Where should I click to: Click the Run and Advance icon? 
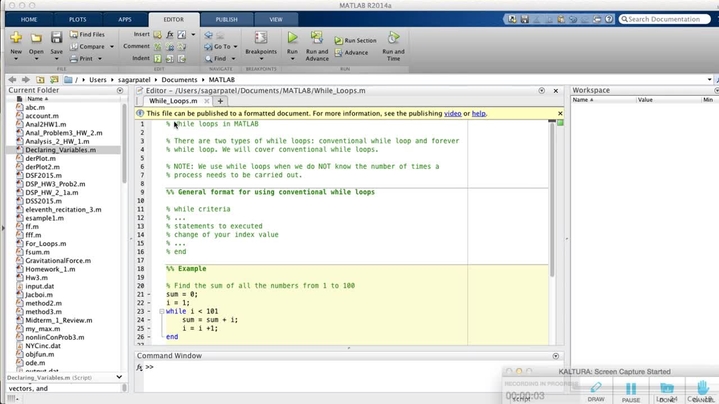click(x=317, y=38)
